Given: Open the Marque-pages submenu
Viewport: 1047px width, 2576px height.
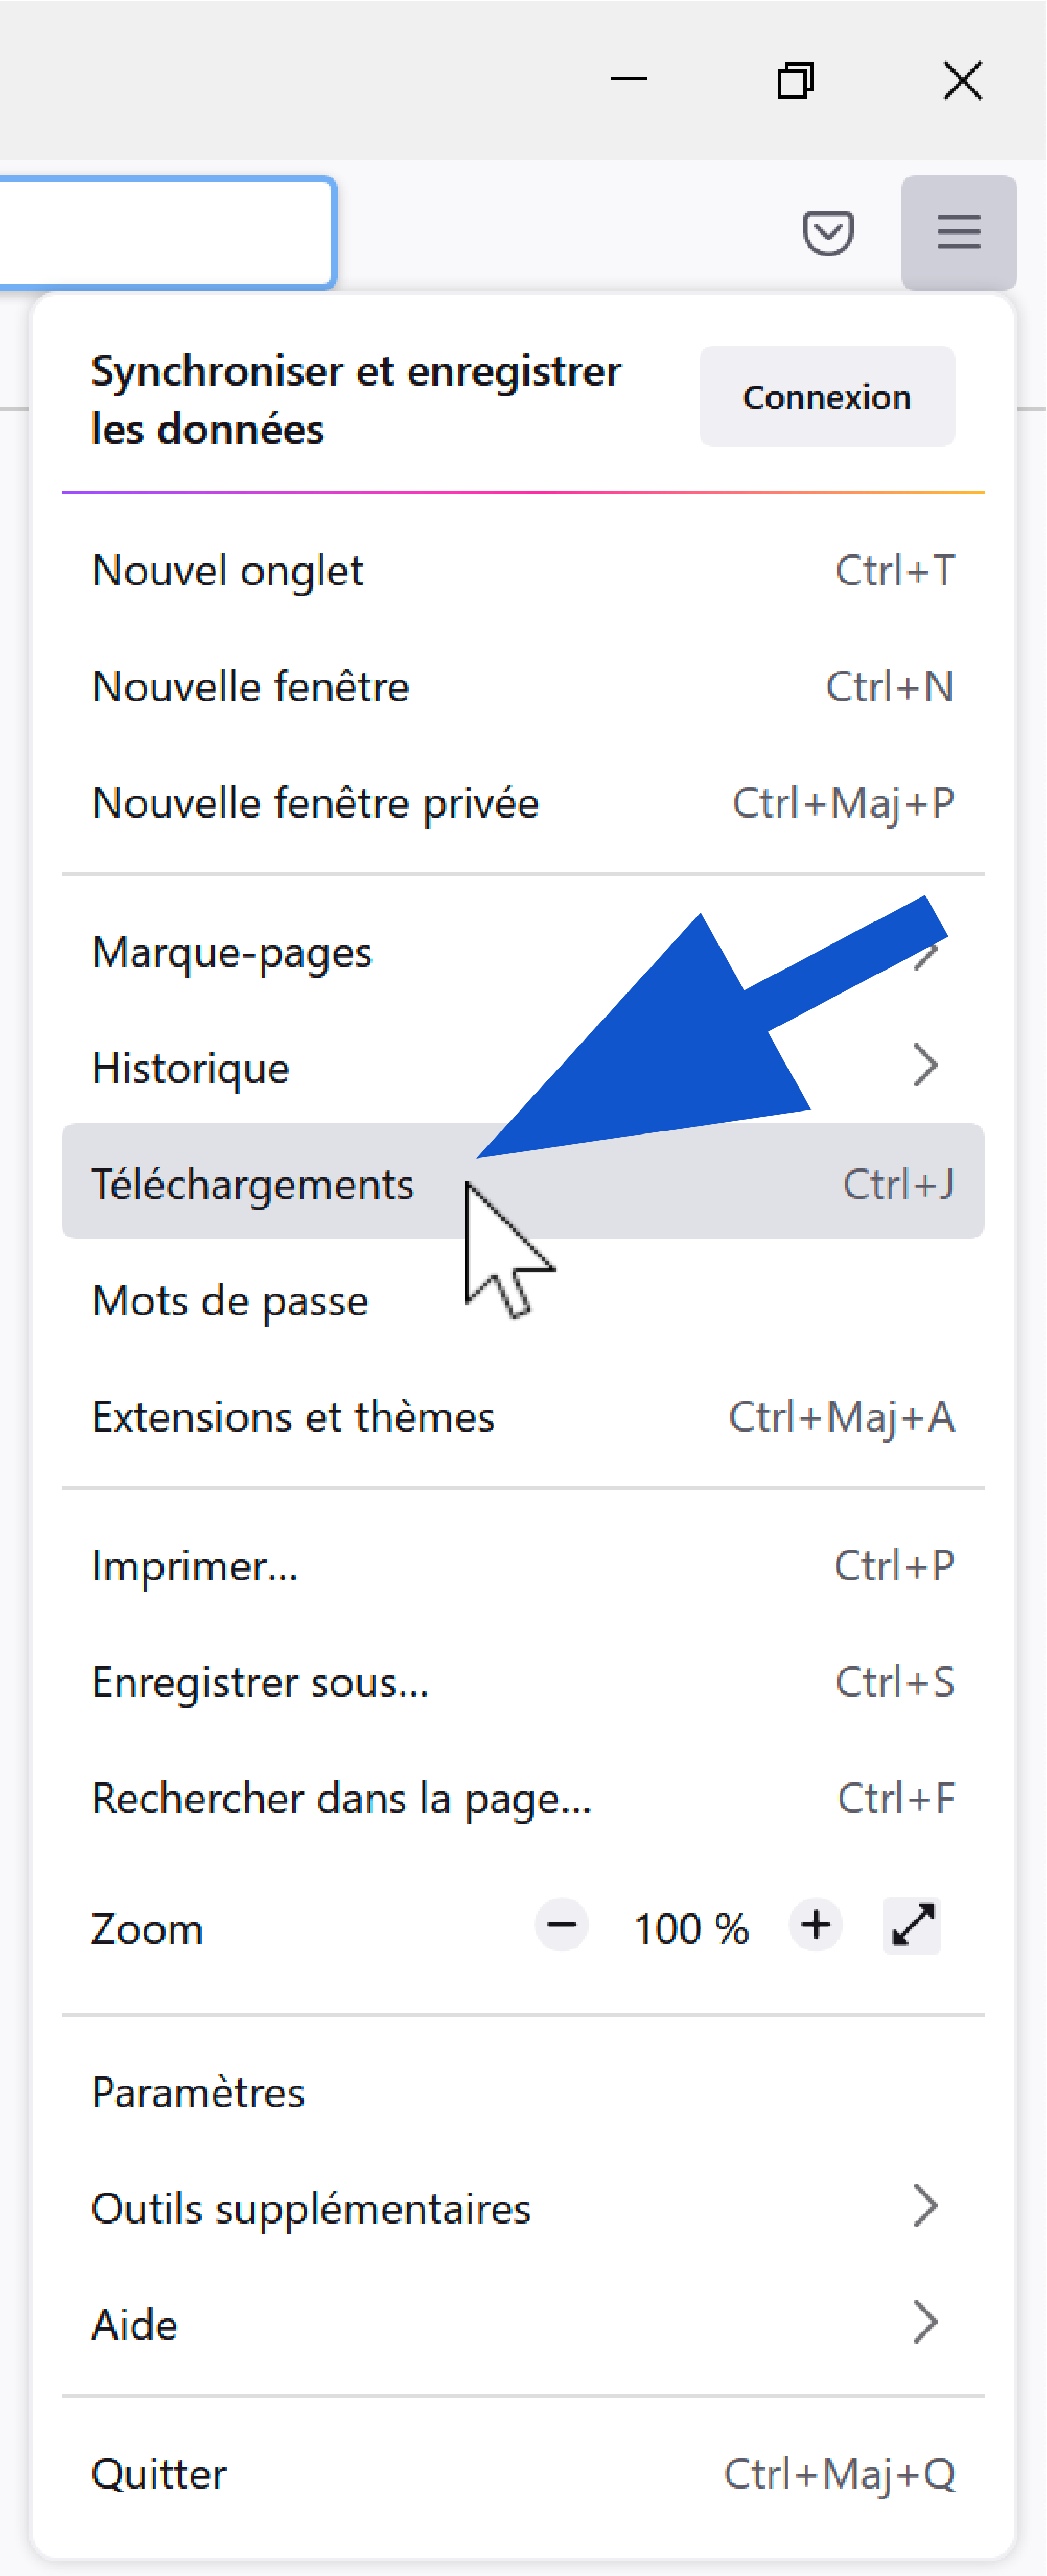Looking at the screenshot, I should [x=523, y=951].
